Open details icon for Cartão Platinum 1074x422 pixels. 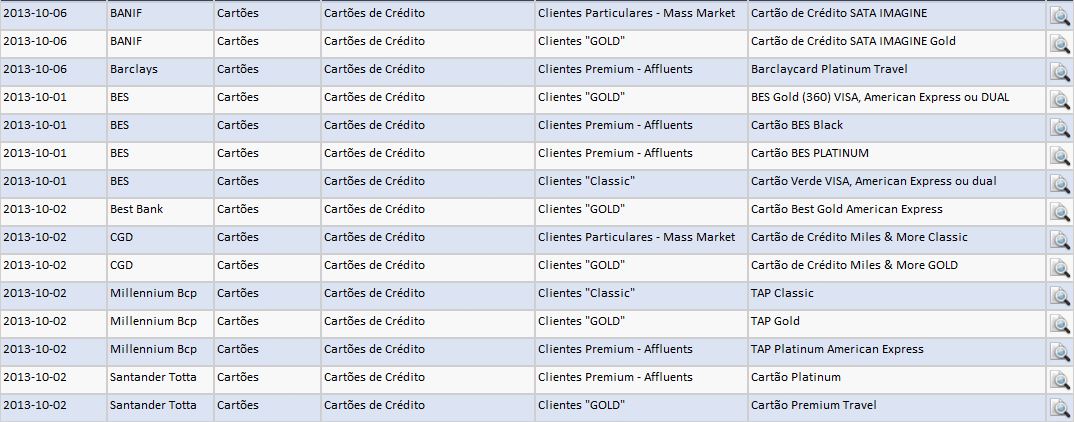pos(1059,380)
